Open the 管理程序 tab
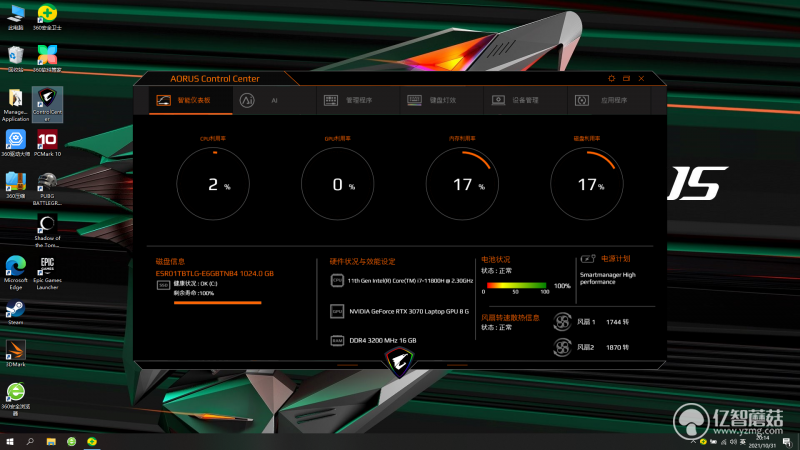The height and width of the screenshot is (450, 800). (x=359, y=100)
